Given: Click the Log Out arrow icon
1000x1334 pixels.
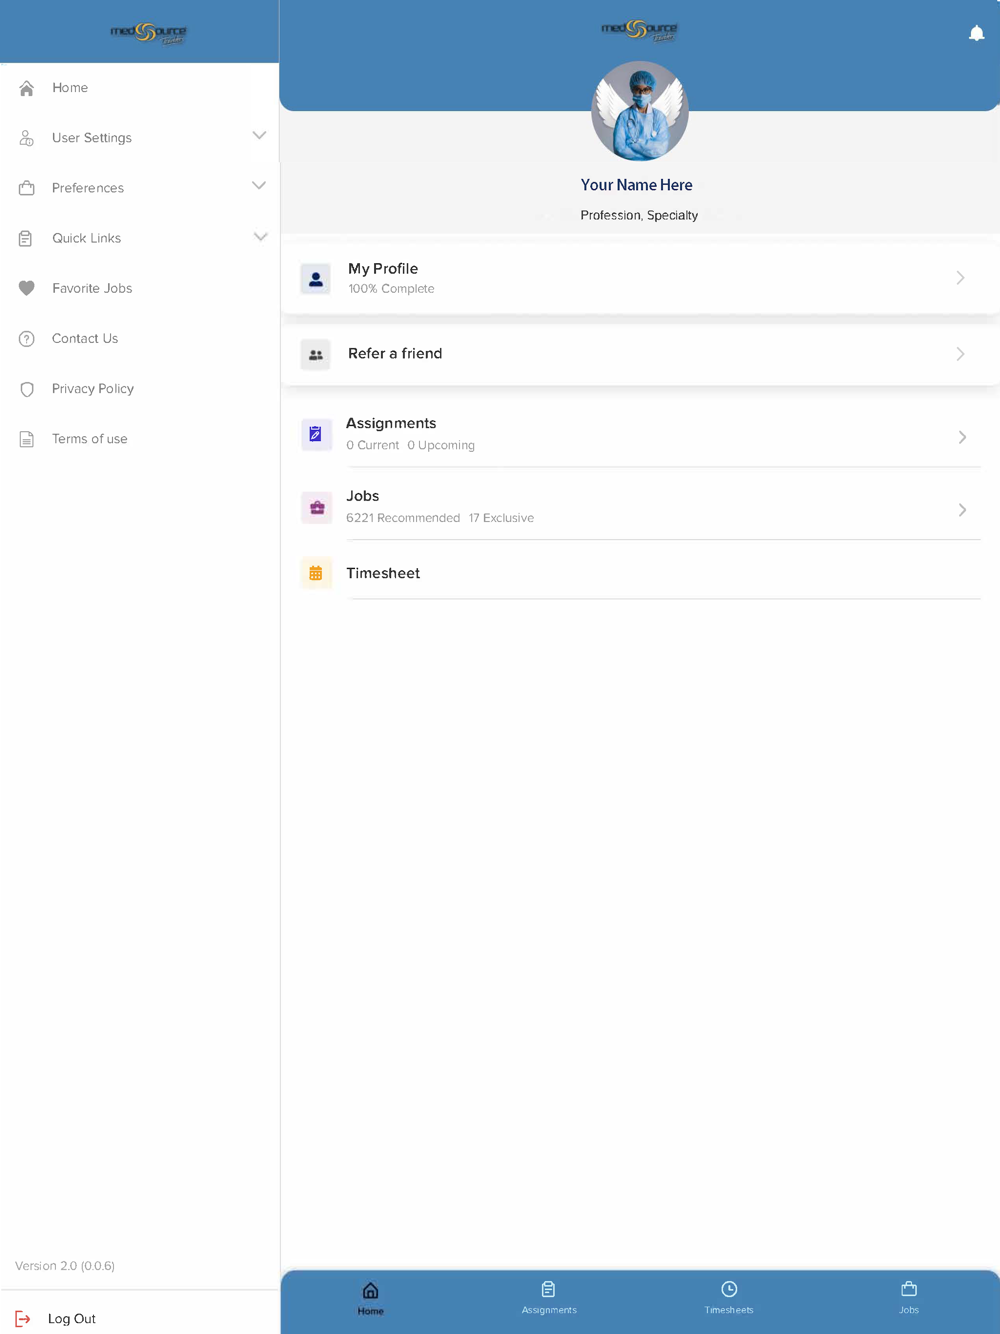Looking at the screenshot, I should 23,1319.
